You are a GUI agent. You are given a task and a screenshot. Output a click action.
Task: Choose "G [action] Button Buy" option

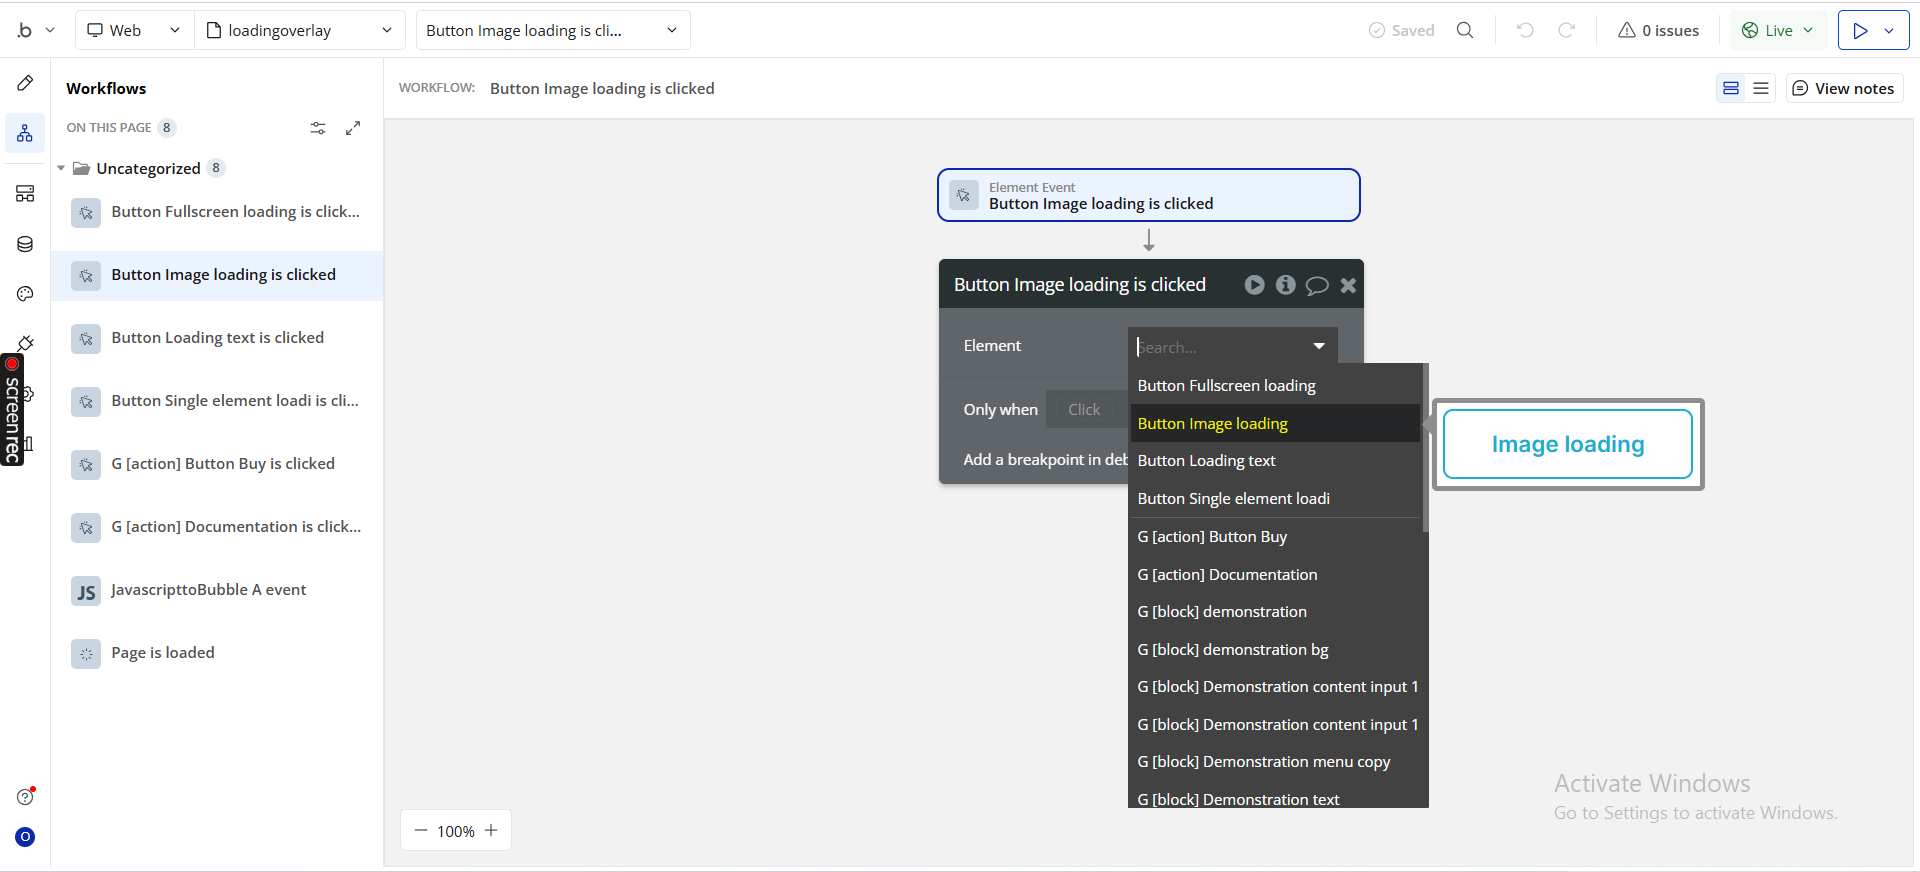(x=1212, y=537)
